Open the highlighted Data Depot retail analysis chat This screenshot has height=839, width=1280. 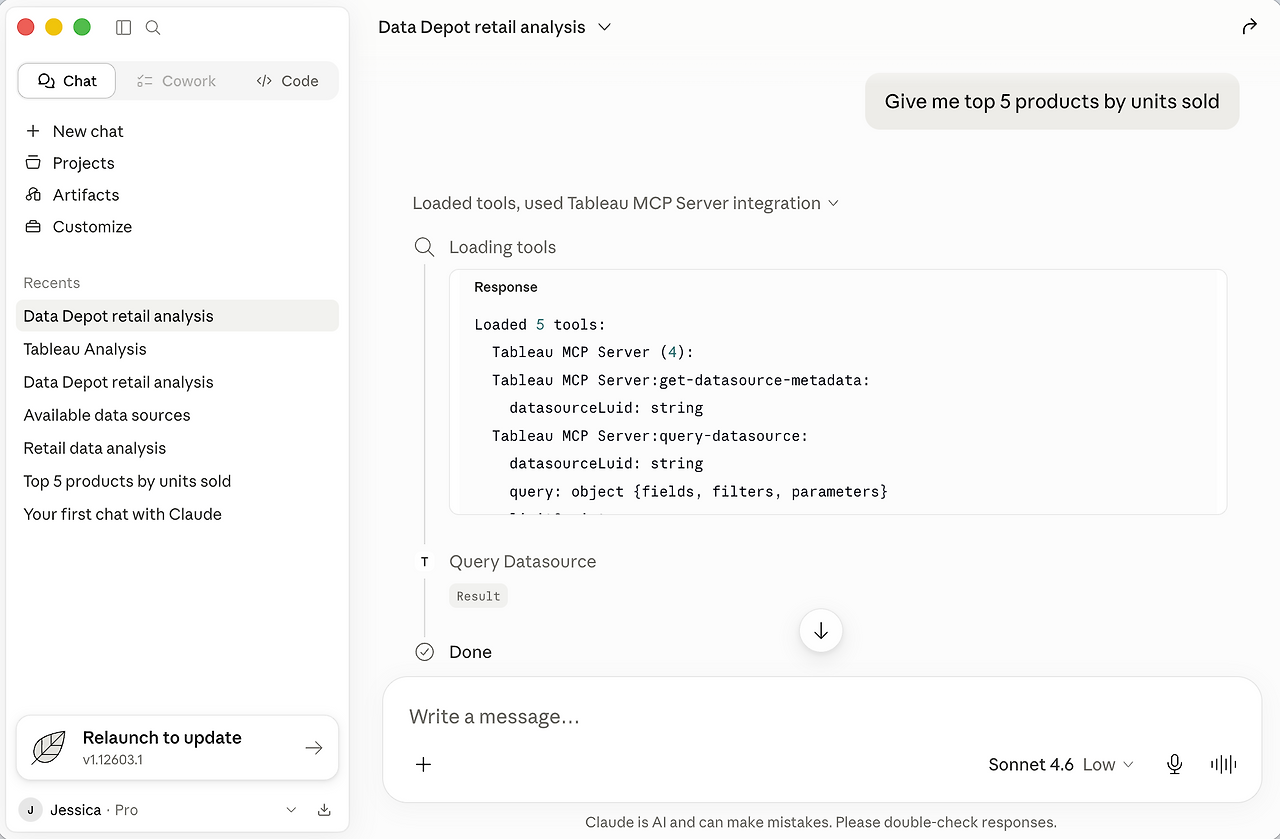178,316
